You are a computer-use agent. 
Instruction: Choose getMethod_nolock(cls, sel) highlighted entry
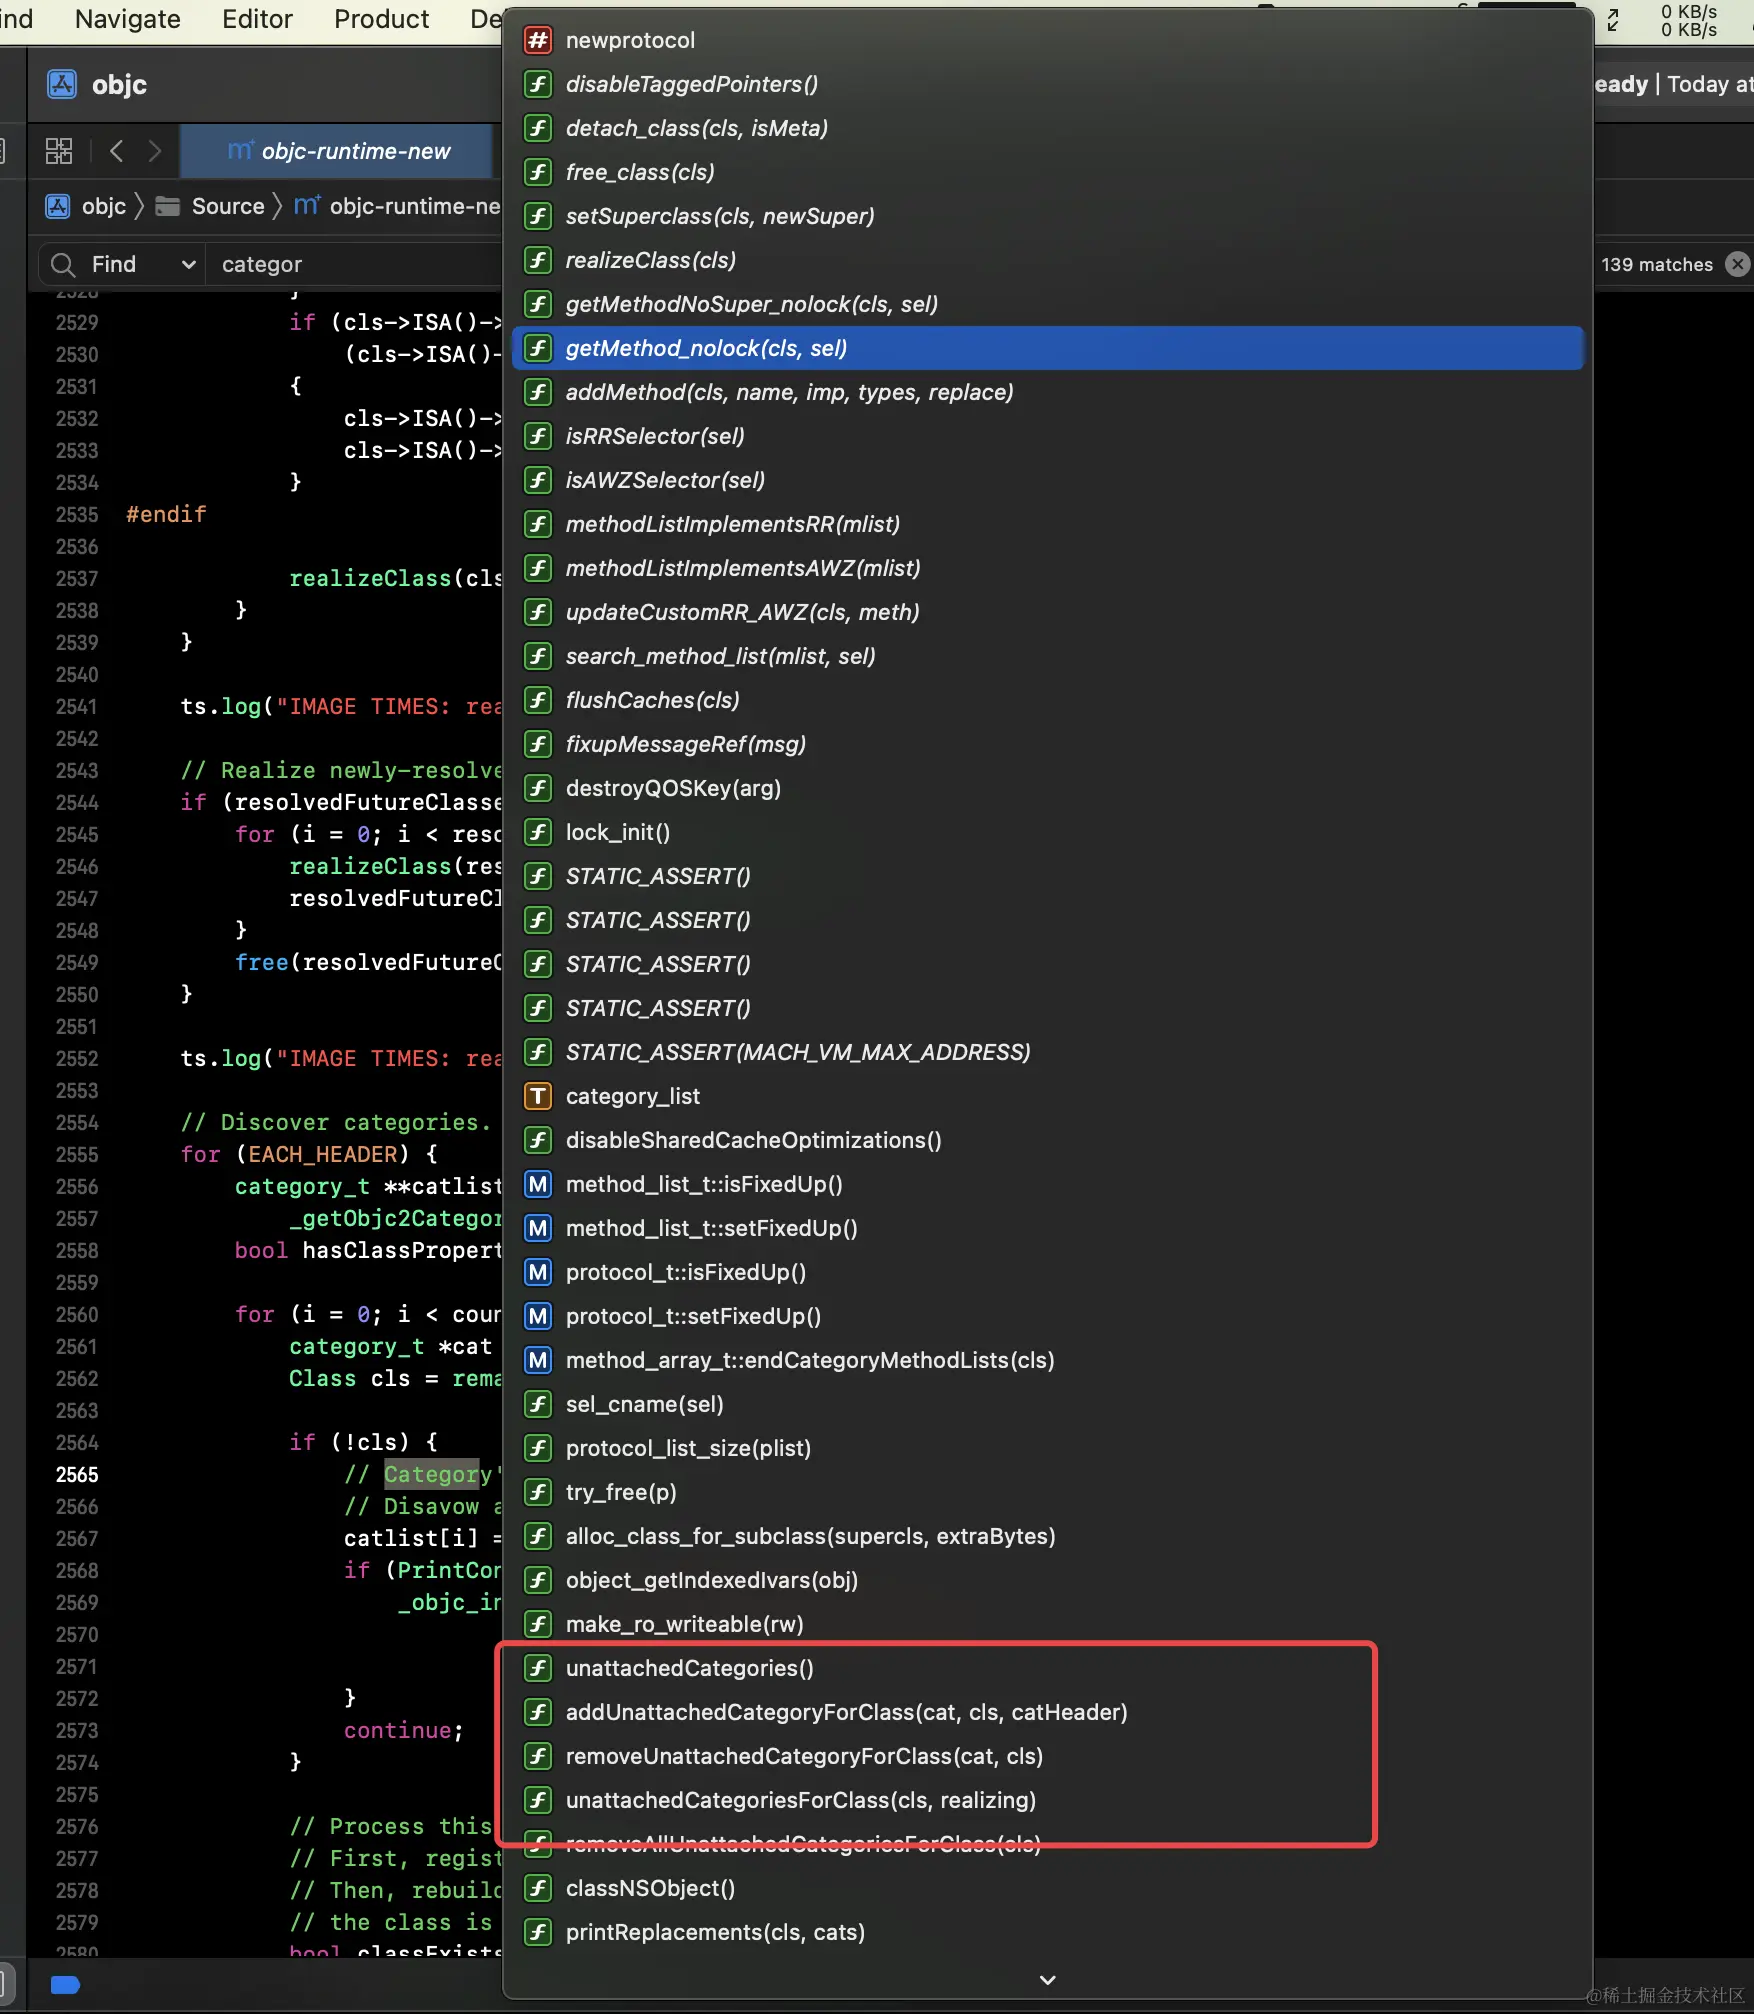click(1048, 348)
